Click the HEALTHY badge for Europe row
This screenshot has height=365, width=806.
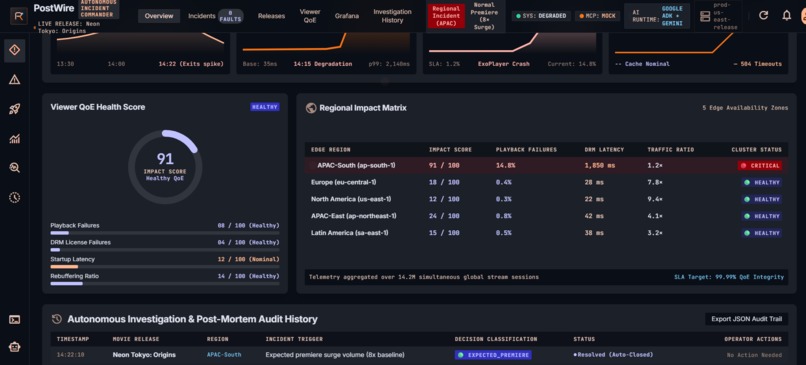(x=762, y=182)
